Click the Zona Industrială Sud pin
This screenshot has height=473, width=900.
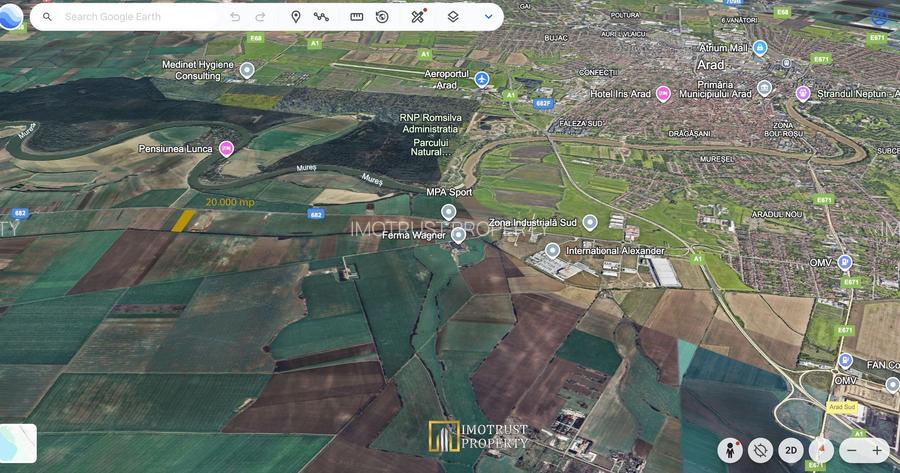(x=589, y=222)
